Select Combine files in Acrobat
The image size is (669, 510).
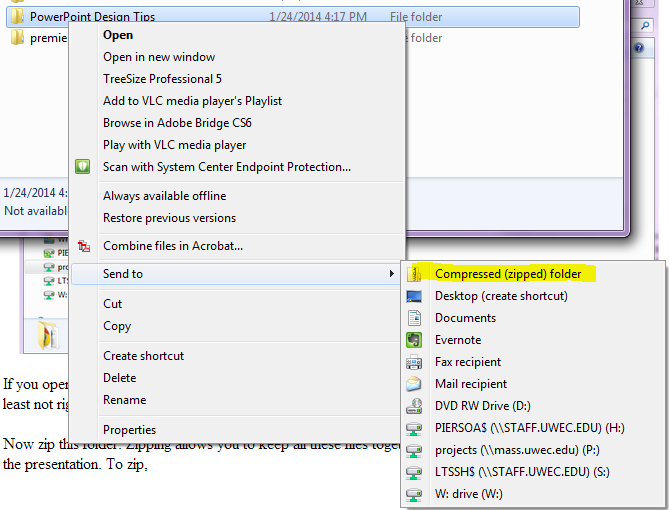point(173,246)
